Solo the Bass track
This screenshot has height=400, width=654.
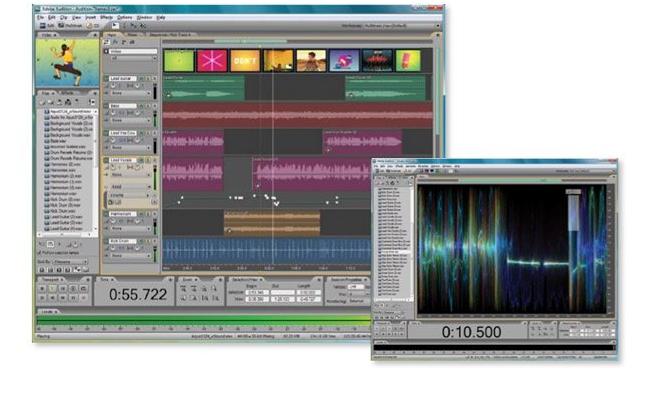click(148, 106)
